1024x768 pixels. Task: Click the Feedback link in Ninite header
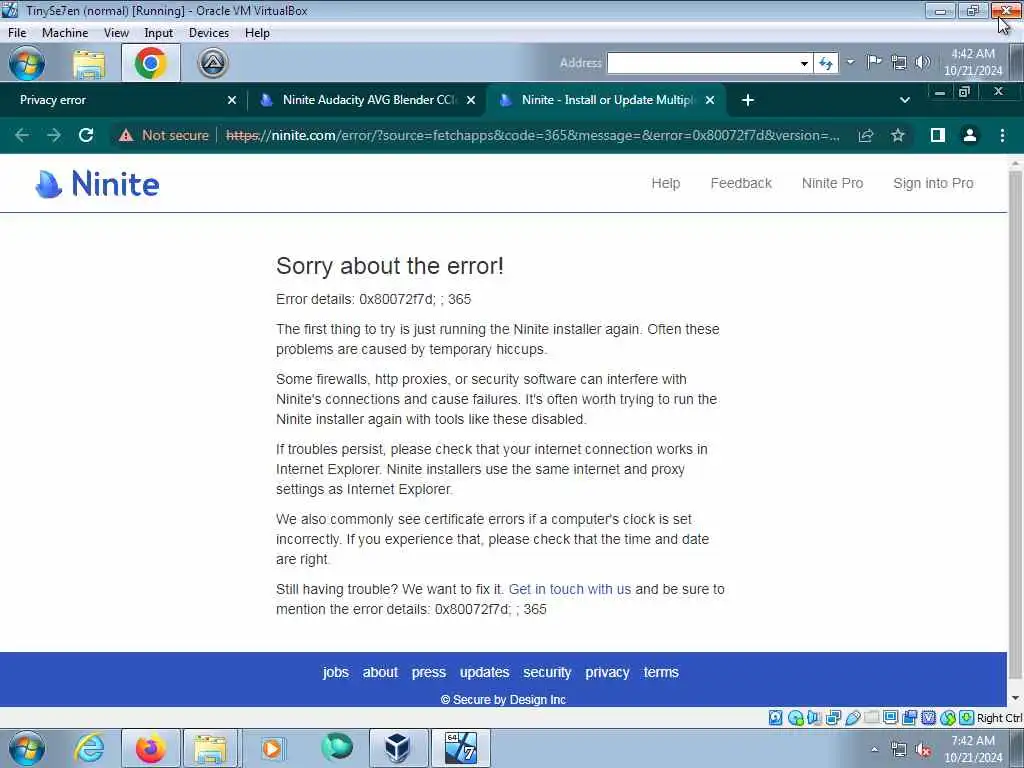(x=741, y=184)
